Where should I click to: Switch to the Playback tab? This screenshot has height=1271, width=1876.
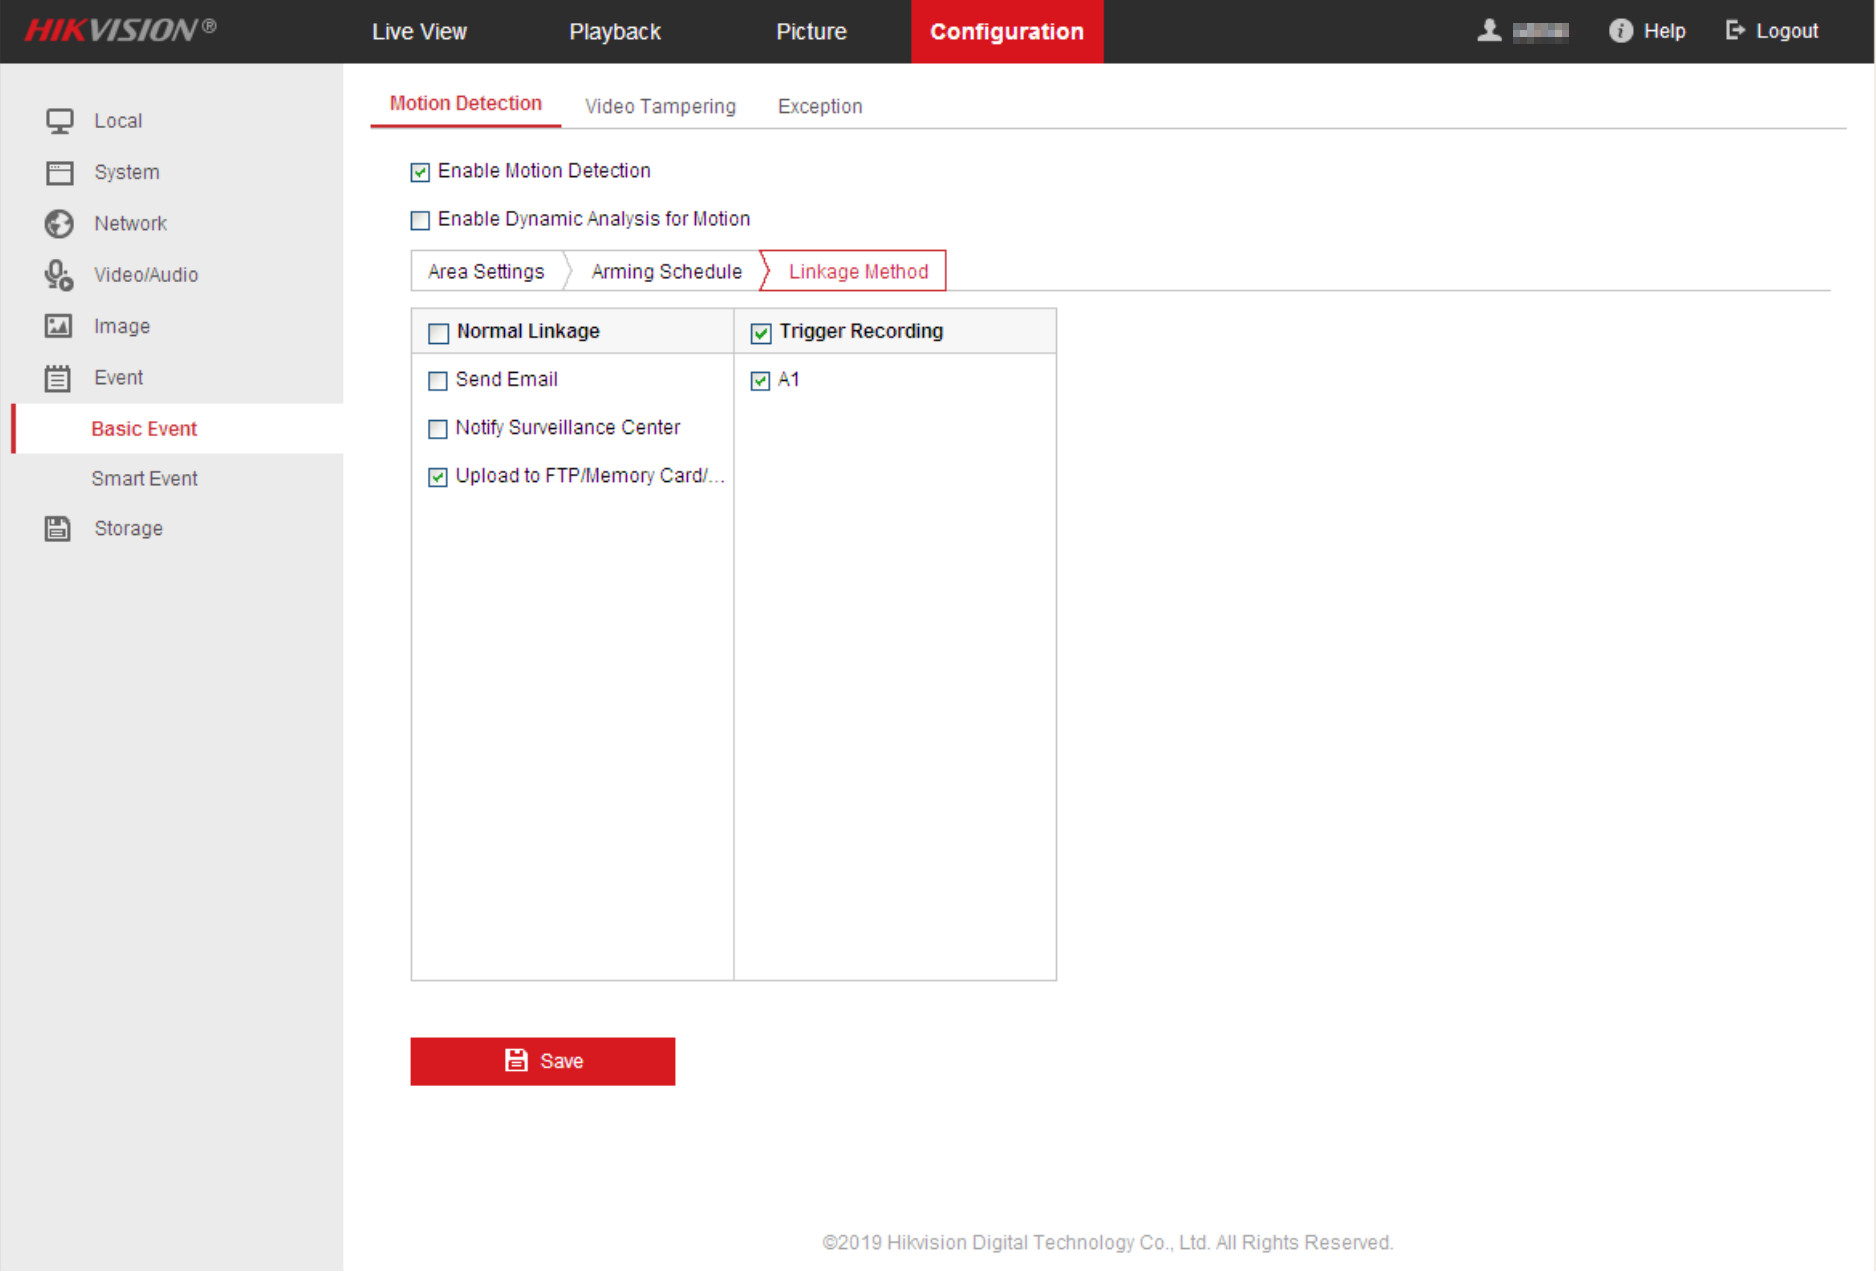615,32
